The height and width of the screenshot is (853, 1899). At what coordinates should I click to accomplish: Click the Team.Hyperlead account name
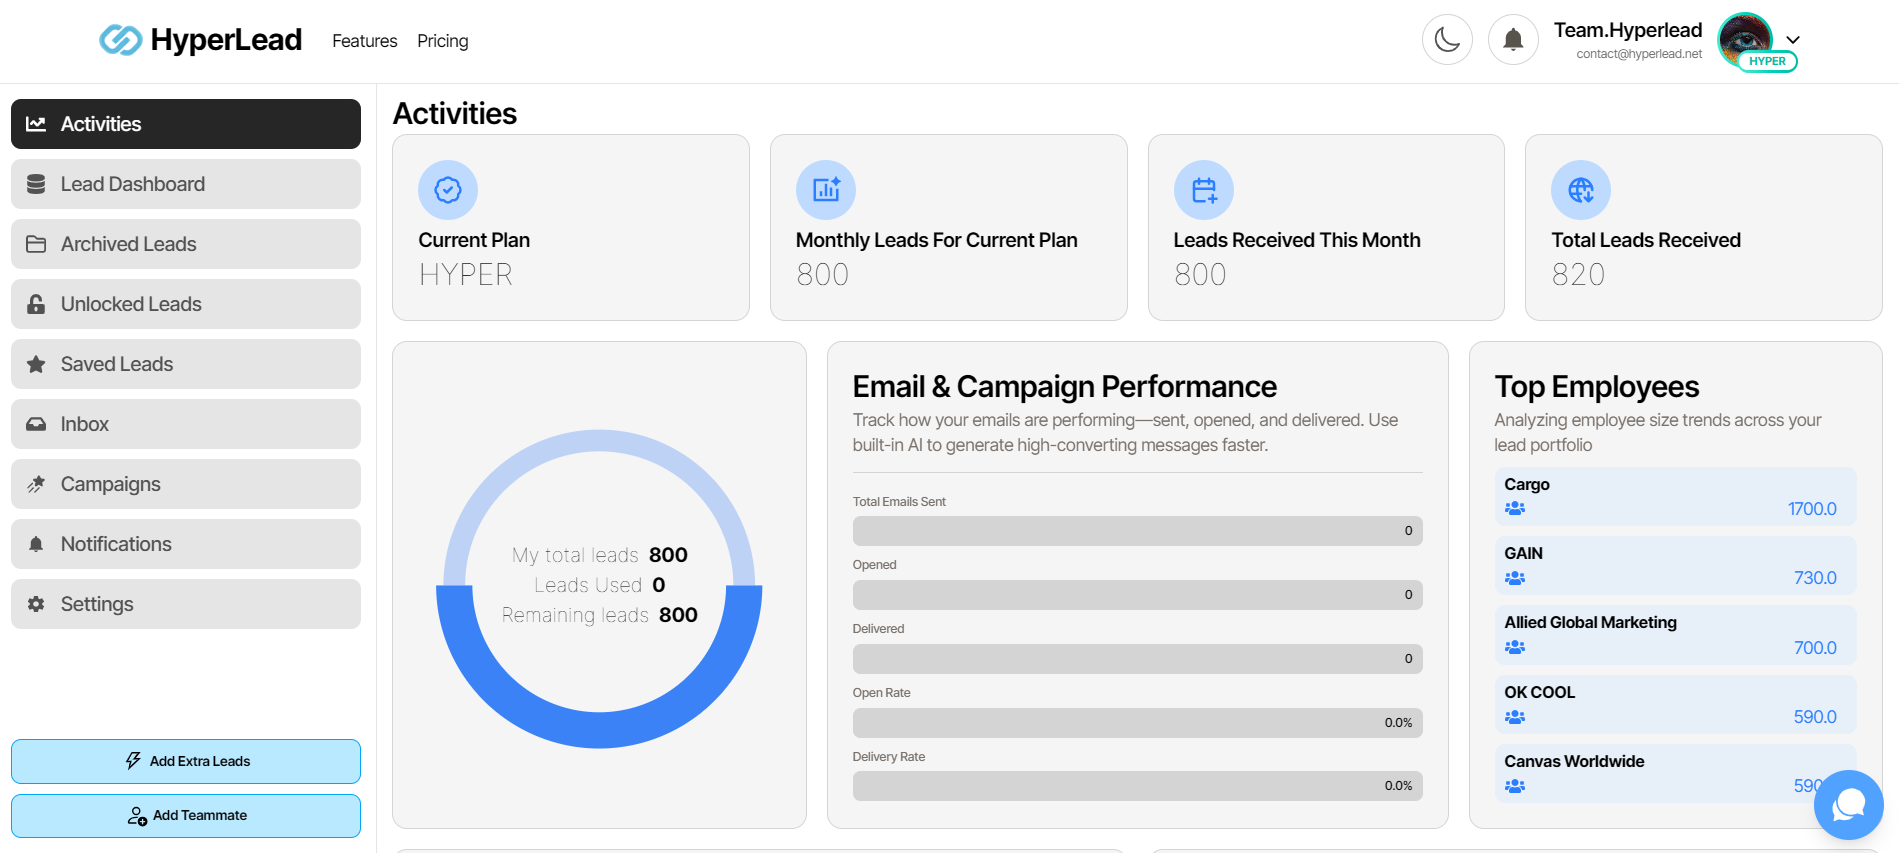tap(1628, 30)
